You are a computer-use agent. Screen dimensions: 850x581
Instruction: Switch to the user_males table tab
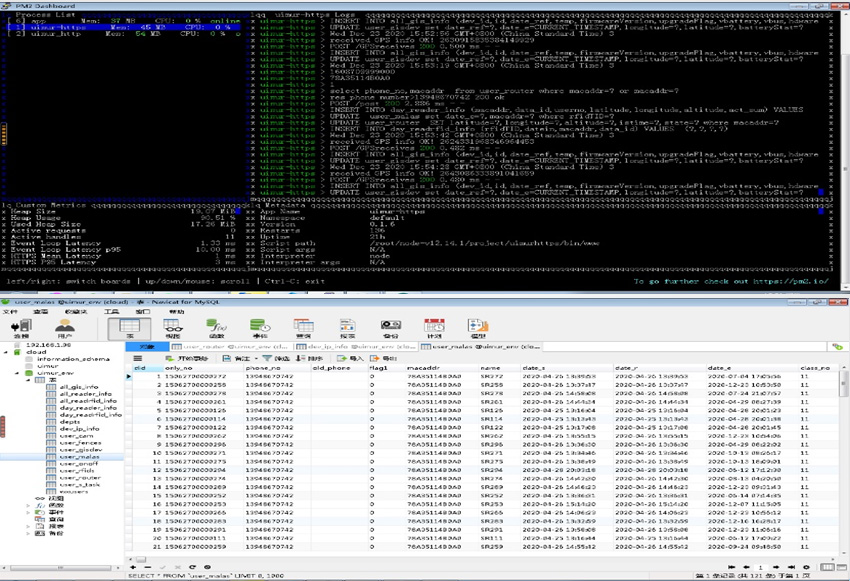(480, 346)
